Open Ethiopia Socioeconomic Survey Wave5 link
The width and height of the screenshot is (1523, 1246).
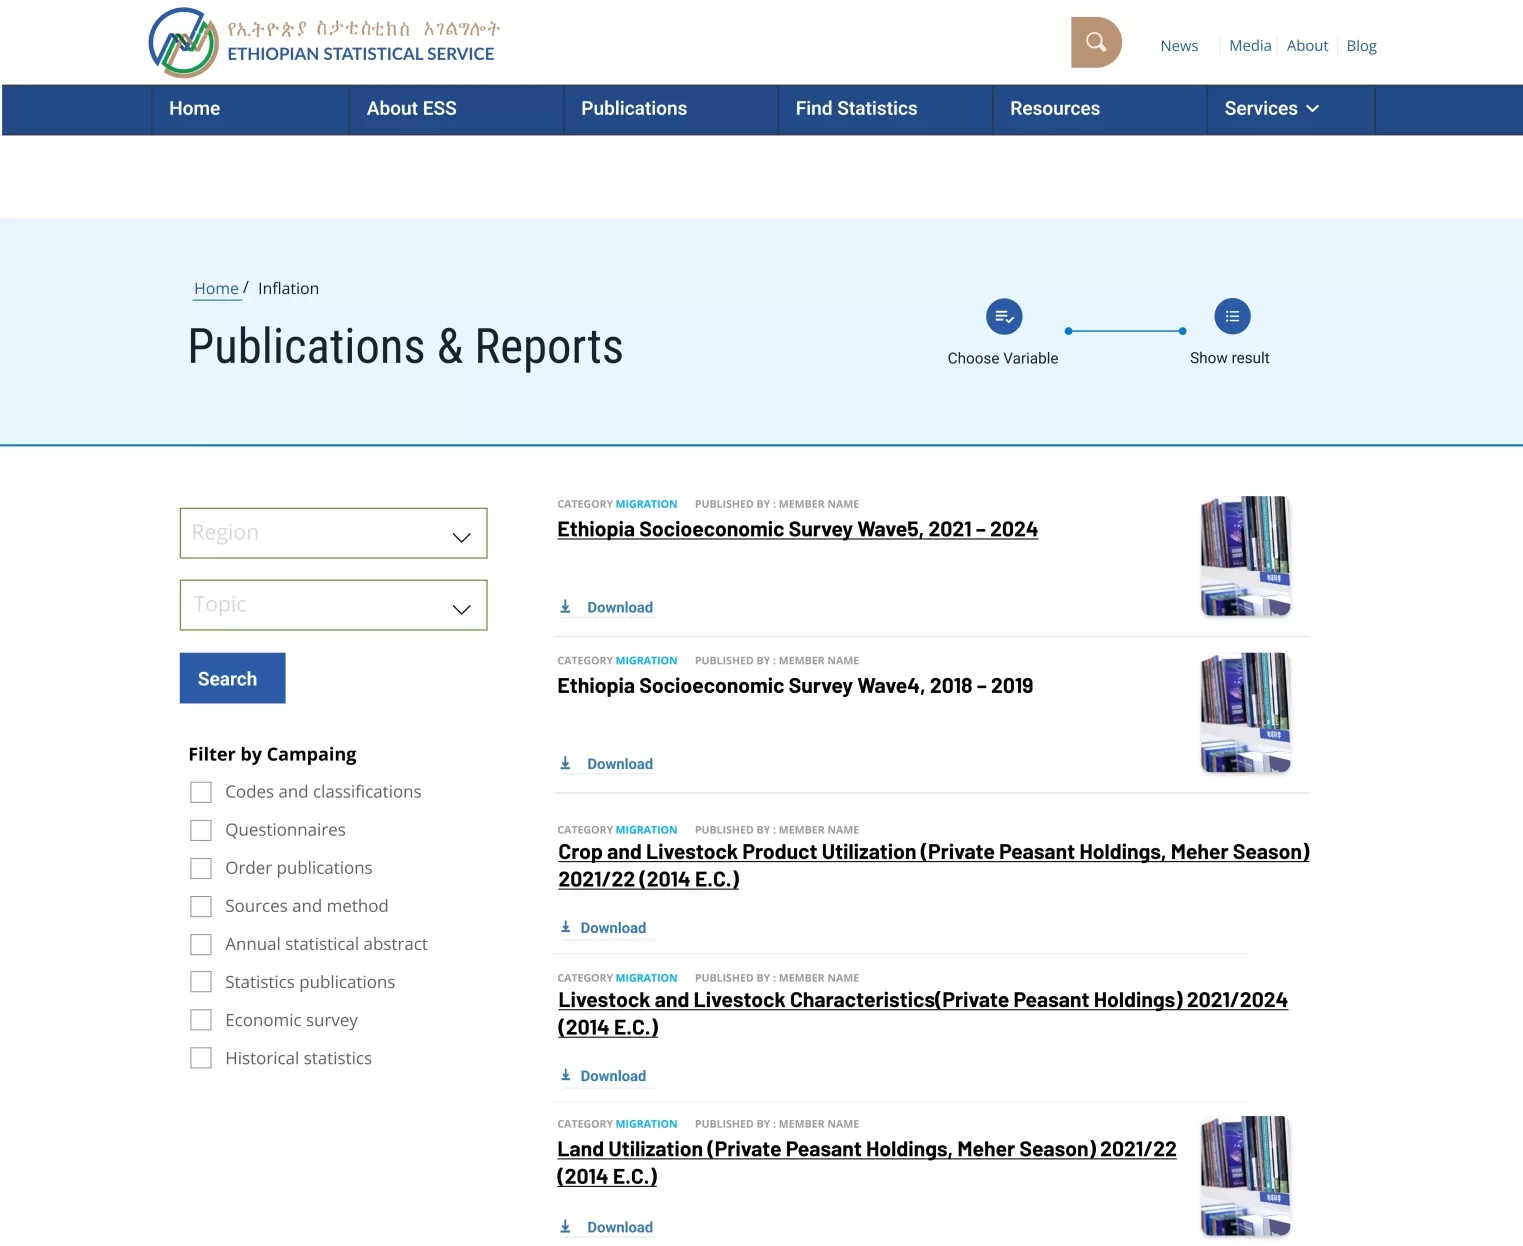click(x=797, y=530)
